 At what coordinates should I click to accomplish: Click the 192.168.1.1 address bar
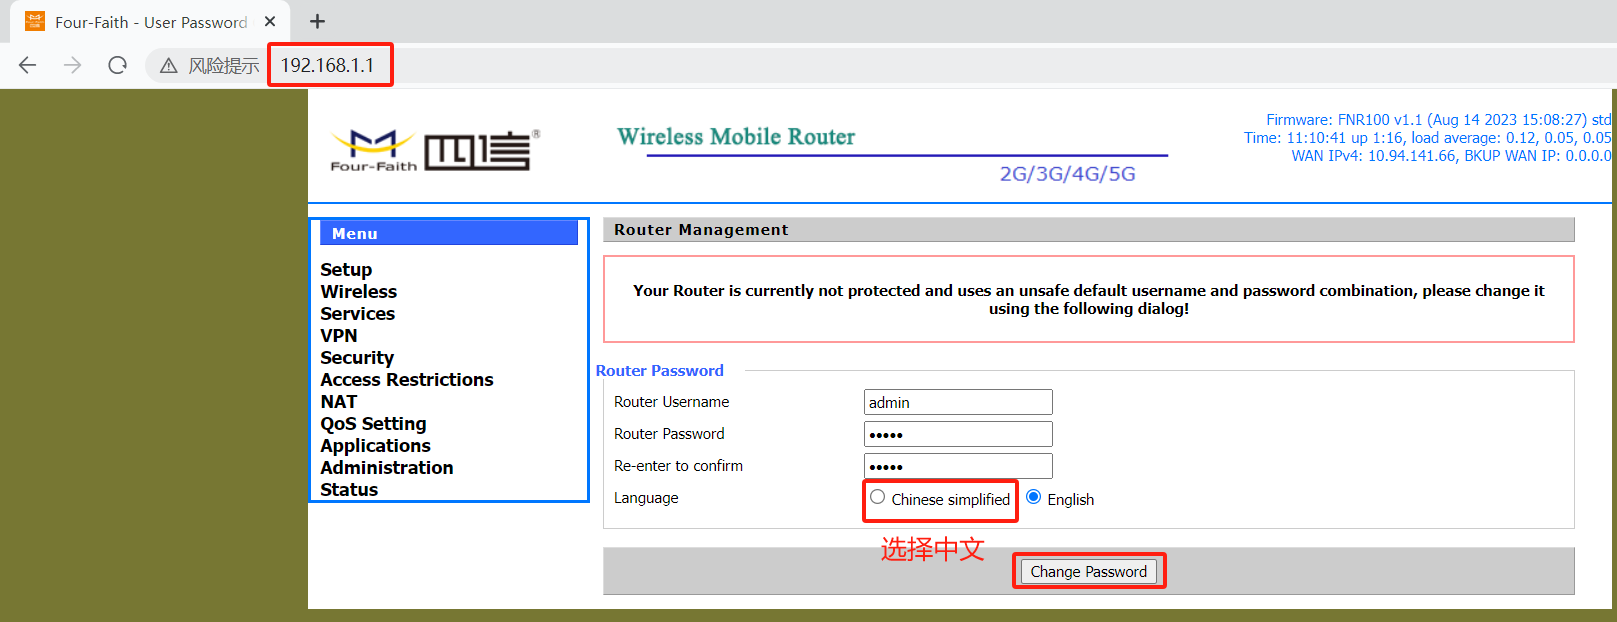[x=327, y=65]
